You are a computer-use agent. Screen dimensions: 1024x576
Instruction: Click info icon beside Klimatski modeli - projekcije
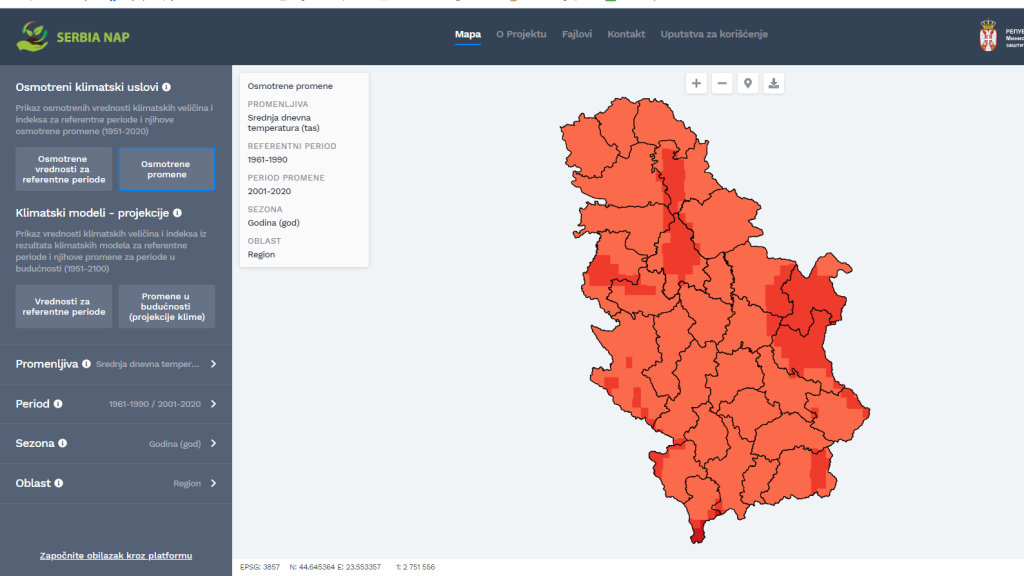(177, 213)
